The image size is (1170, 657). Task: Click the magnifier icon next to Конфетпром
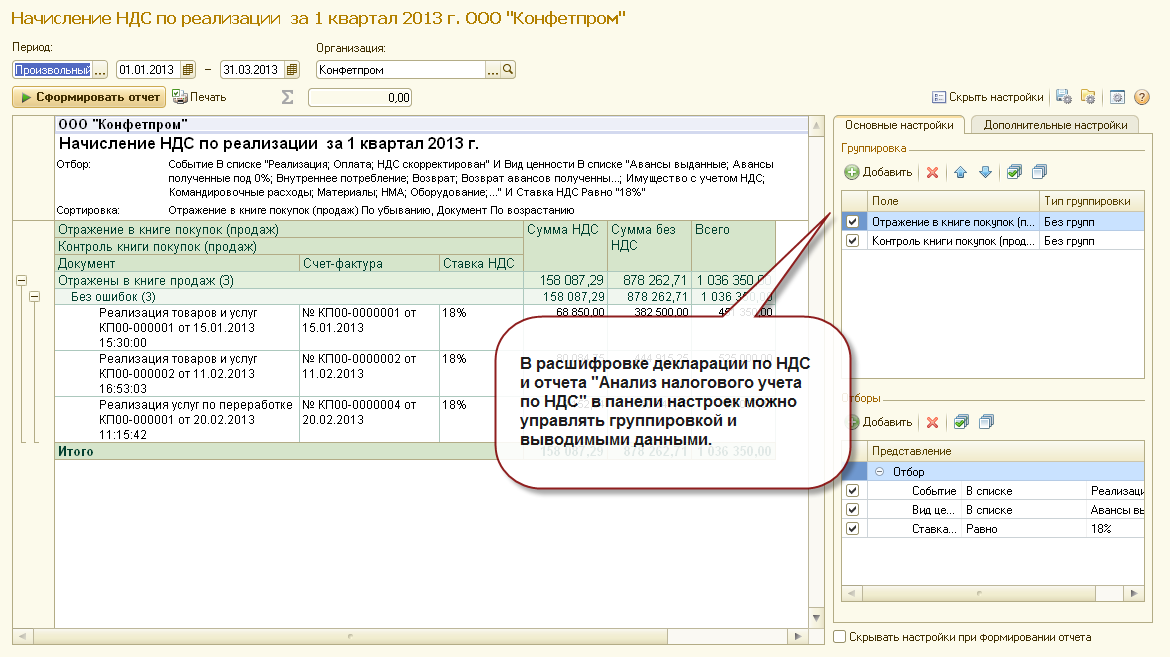tap(508, 69)
